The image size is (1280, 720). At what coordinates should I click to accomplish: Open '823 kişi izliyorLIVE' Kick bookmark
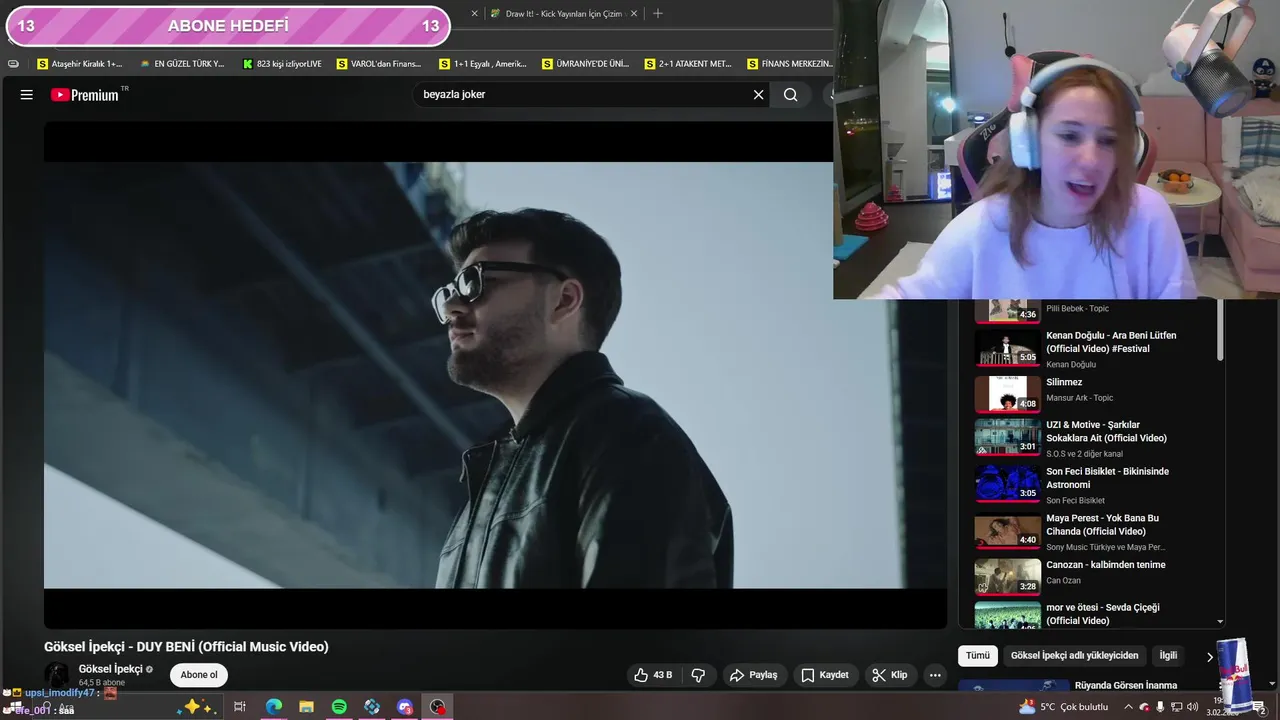pos(282,64)
